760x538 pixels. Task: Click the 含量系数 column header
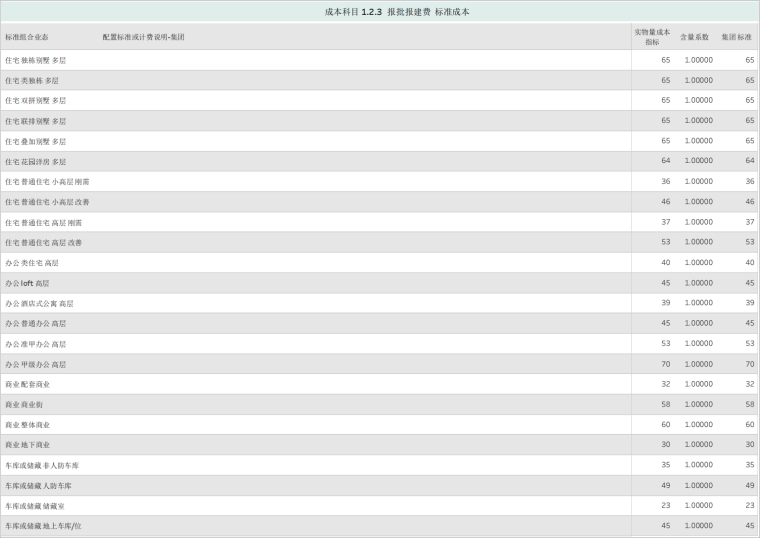[694, 37]
